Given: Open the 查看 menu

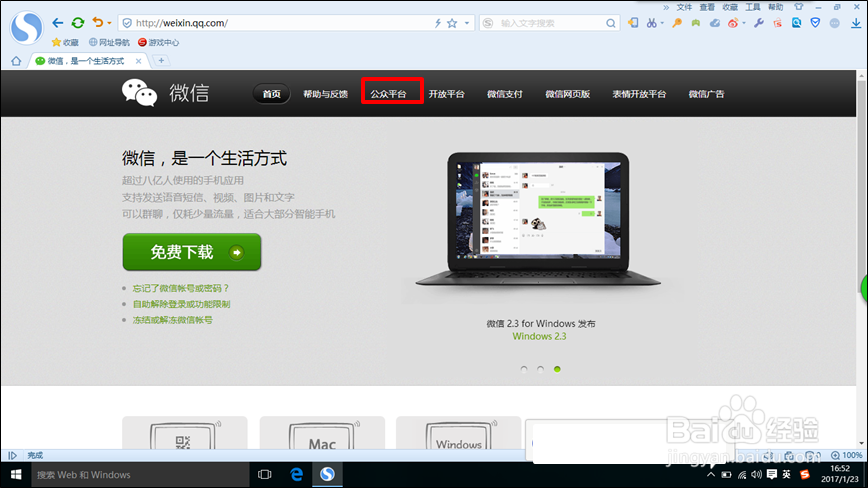Looking at the screenshot, I should tap(707, 7).
